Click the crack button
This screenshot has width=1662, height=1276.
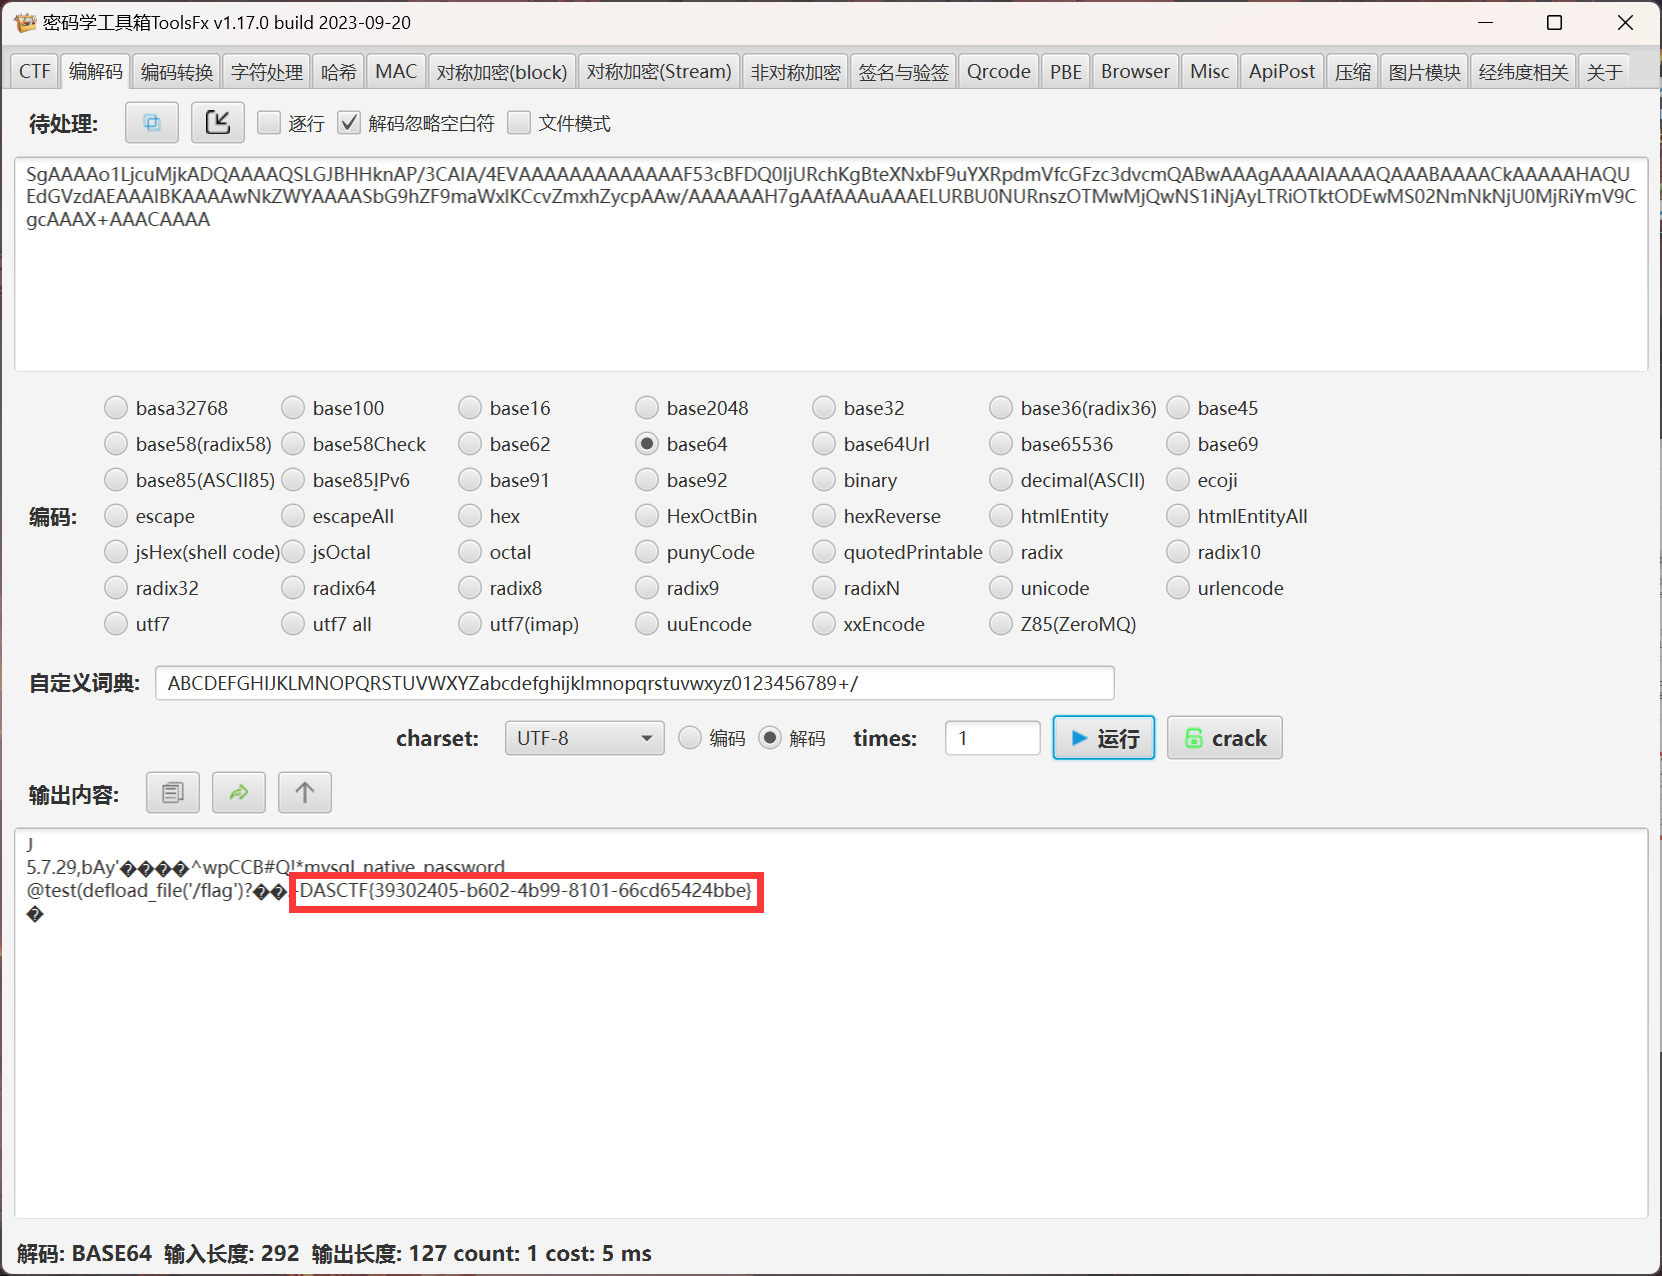[1225, 738]
